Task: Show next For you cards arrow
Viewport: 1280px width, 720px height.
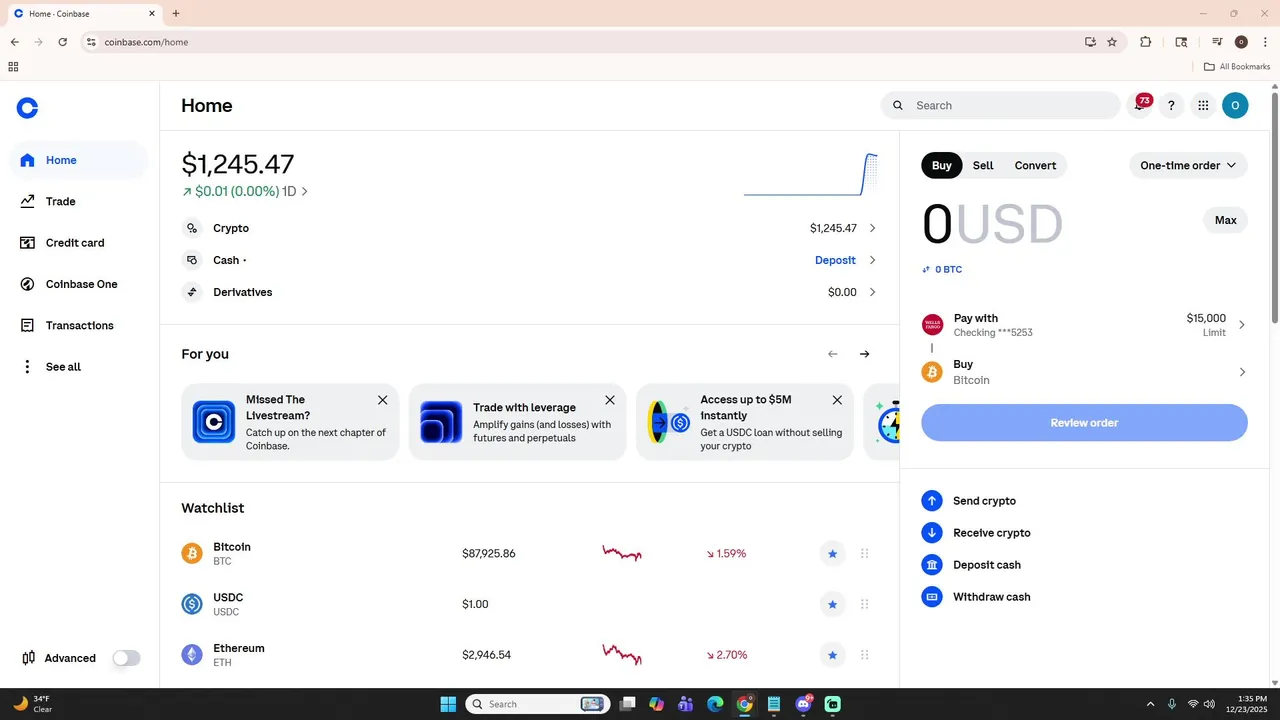Action: [x=865, y=354]
